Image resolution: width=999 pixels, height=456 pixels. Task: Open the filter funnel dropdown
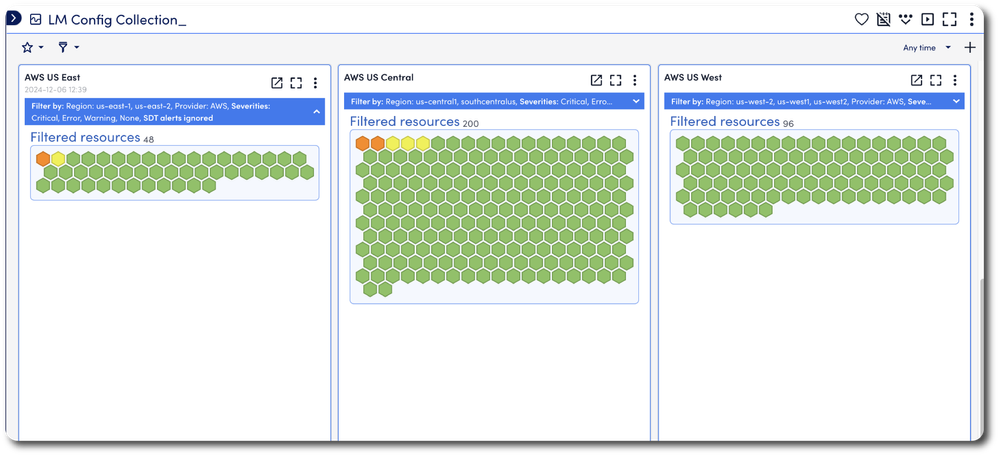68,47
